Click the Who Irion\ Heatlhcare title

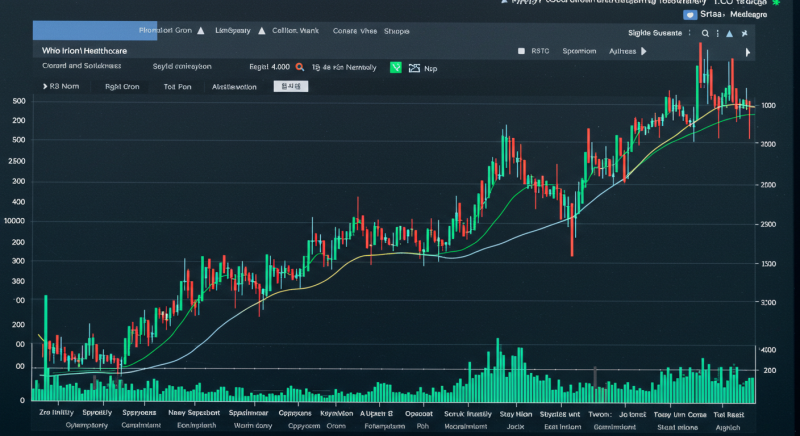tap(84, 50)
